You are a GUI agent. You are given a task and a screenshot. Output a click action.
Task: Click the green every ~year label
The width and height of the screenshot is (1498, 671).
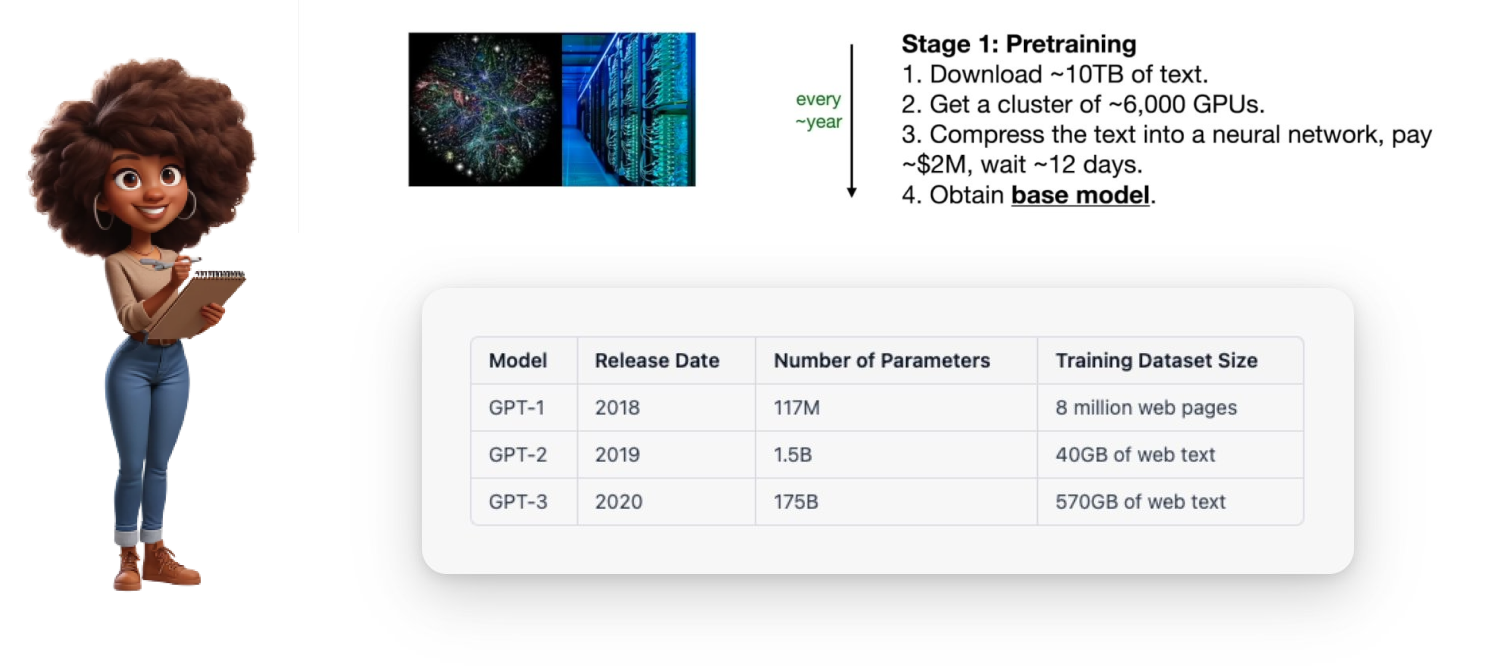818,111
